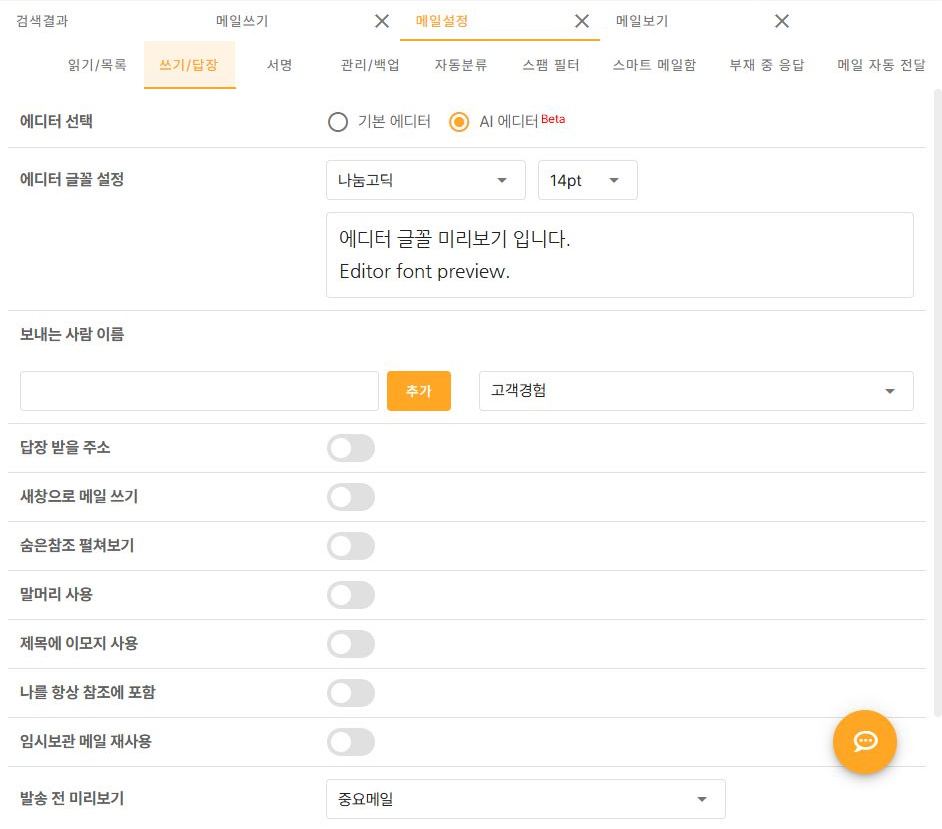Image resolution: width=942 pixels, height=829 pixels.
Task: Open the 메일 자동 전달 settings tab
Action: pyautogui.click(x=881, y=65)
